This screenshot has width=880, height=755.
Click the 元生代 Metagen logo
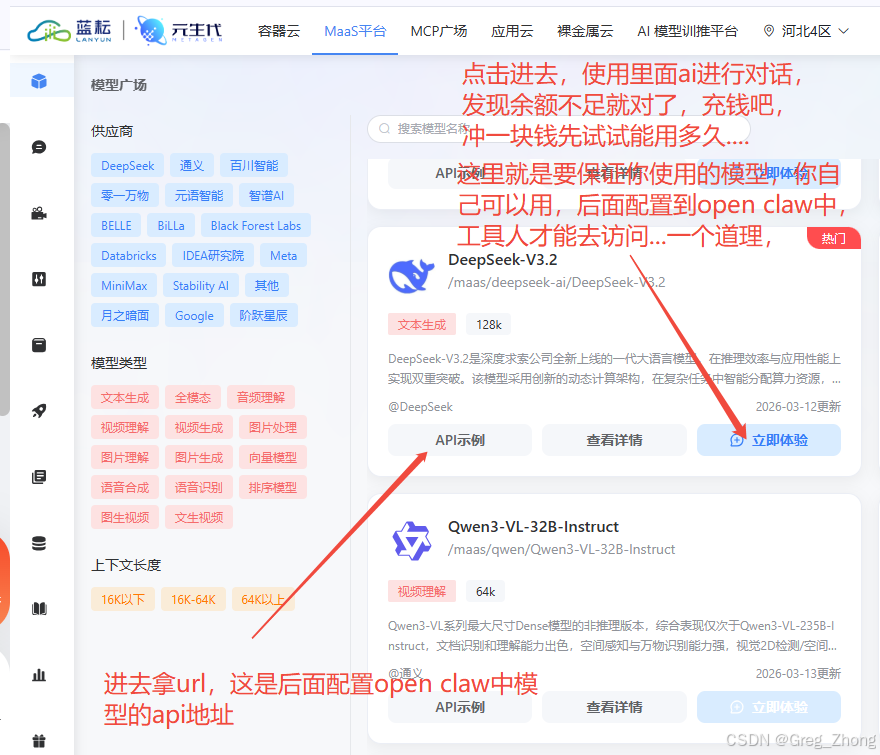click(x=178, y=31)
